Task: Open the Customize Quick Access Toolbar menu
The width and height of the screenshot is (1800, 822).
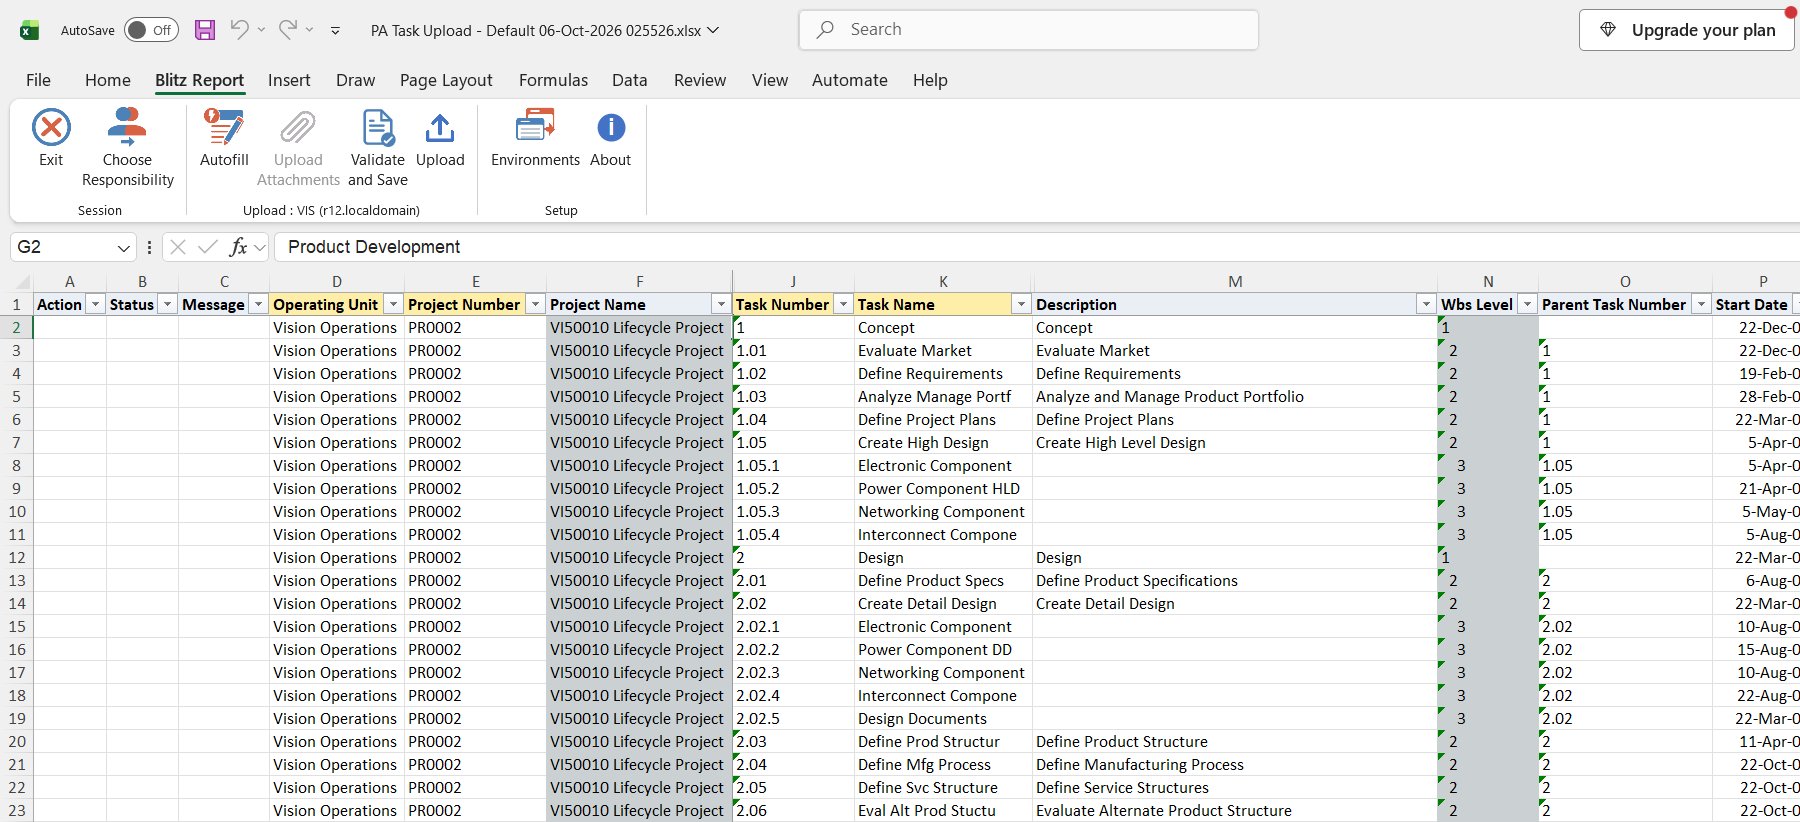Action: tap(335, 31)
